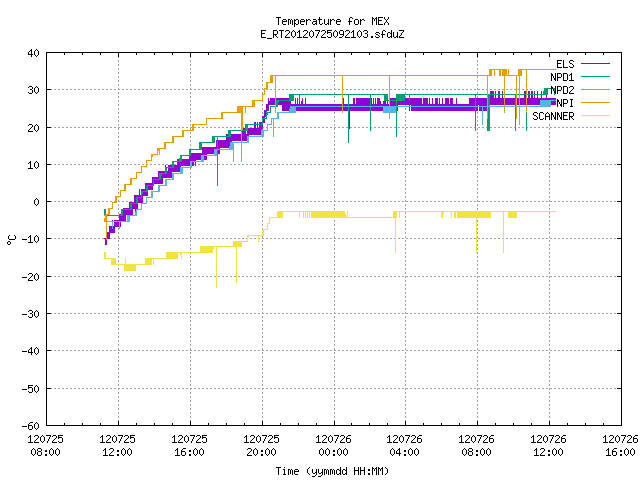Click the blue NPD2 legend line sample
The width and height of the screenshot is (640, 480).
pyautogui.click(x=595, y=90)
